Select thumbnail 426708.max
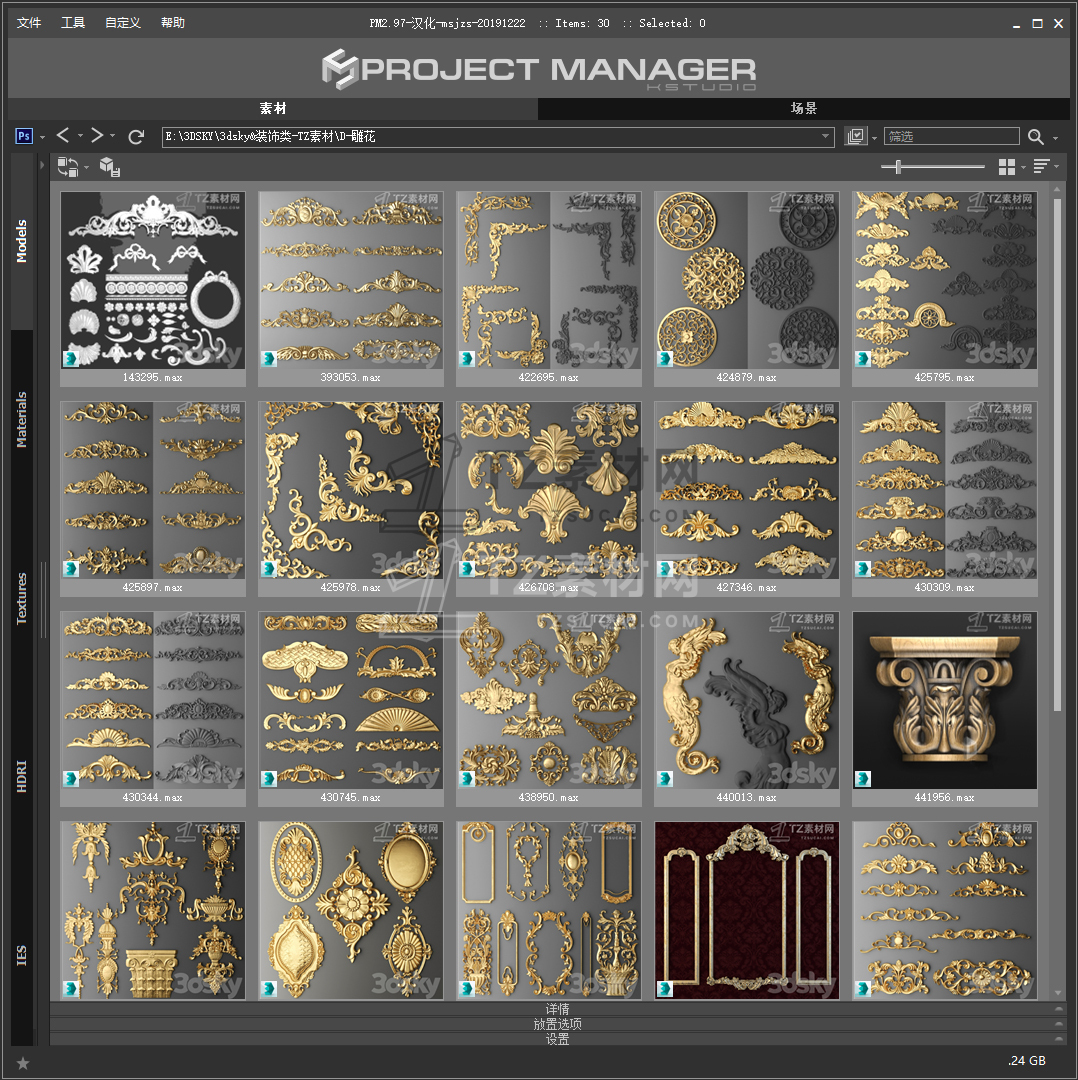This screenshot has width=1078, height=1080. click(549, 498)
